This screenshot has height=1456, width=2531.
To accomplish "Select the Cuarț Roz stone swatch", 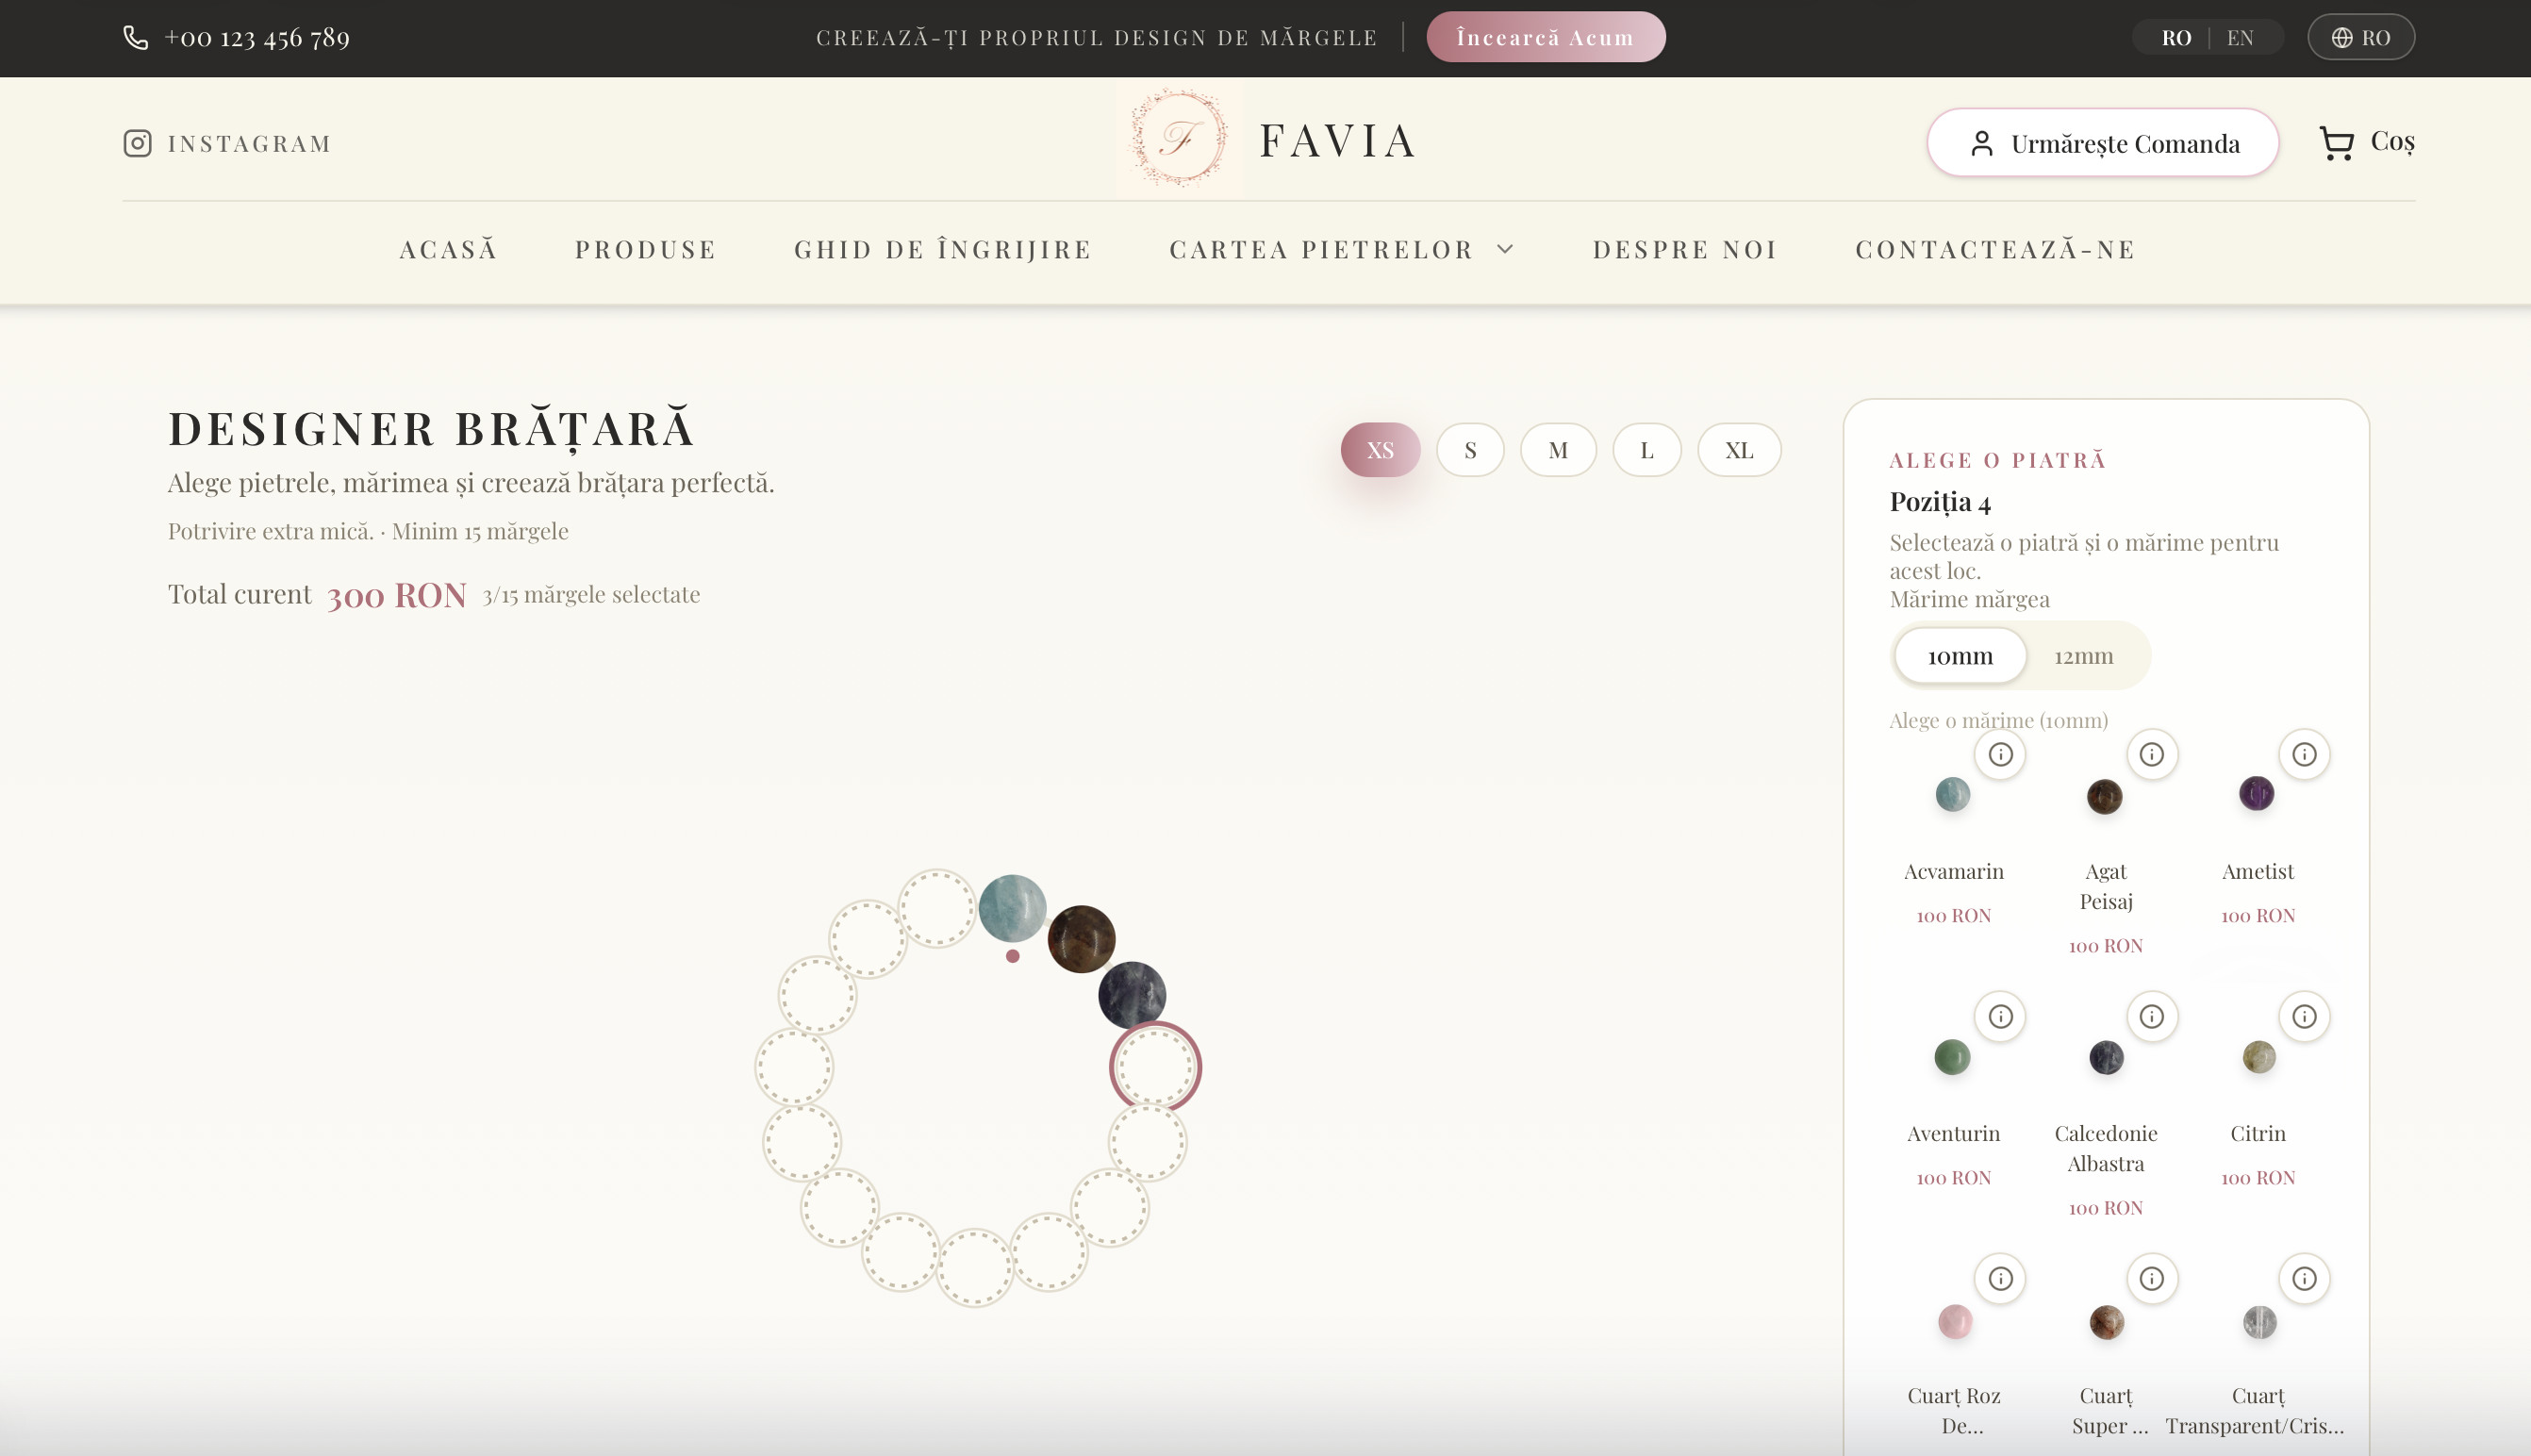I will point(1953,1322).
